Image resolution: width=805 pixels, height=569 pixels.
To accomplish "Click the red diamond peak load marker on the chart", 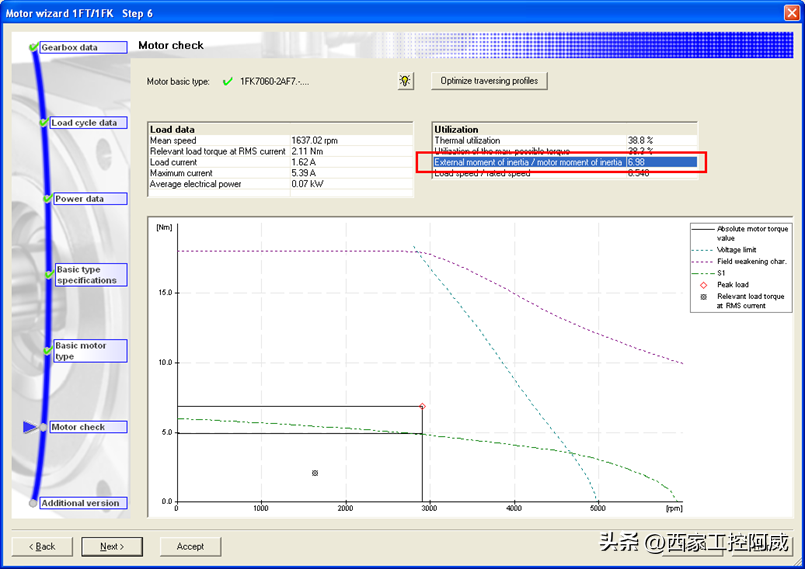I will [422, 406].
